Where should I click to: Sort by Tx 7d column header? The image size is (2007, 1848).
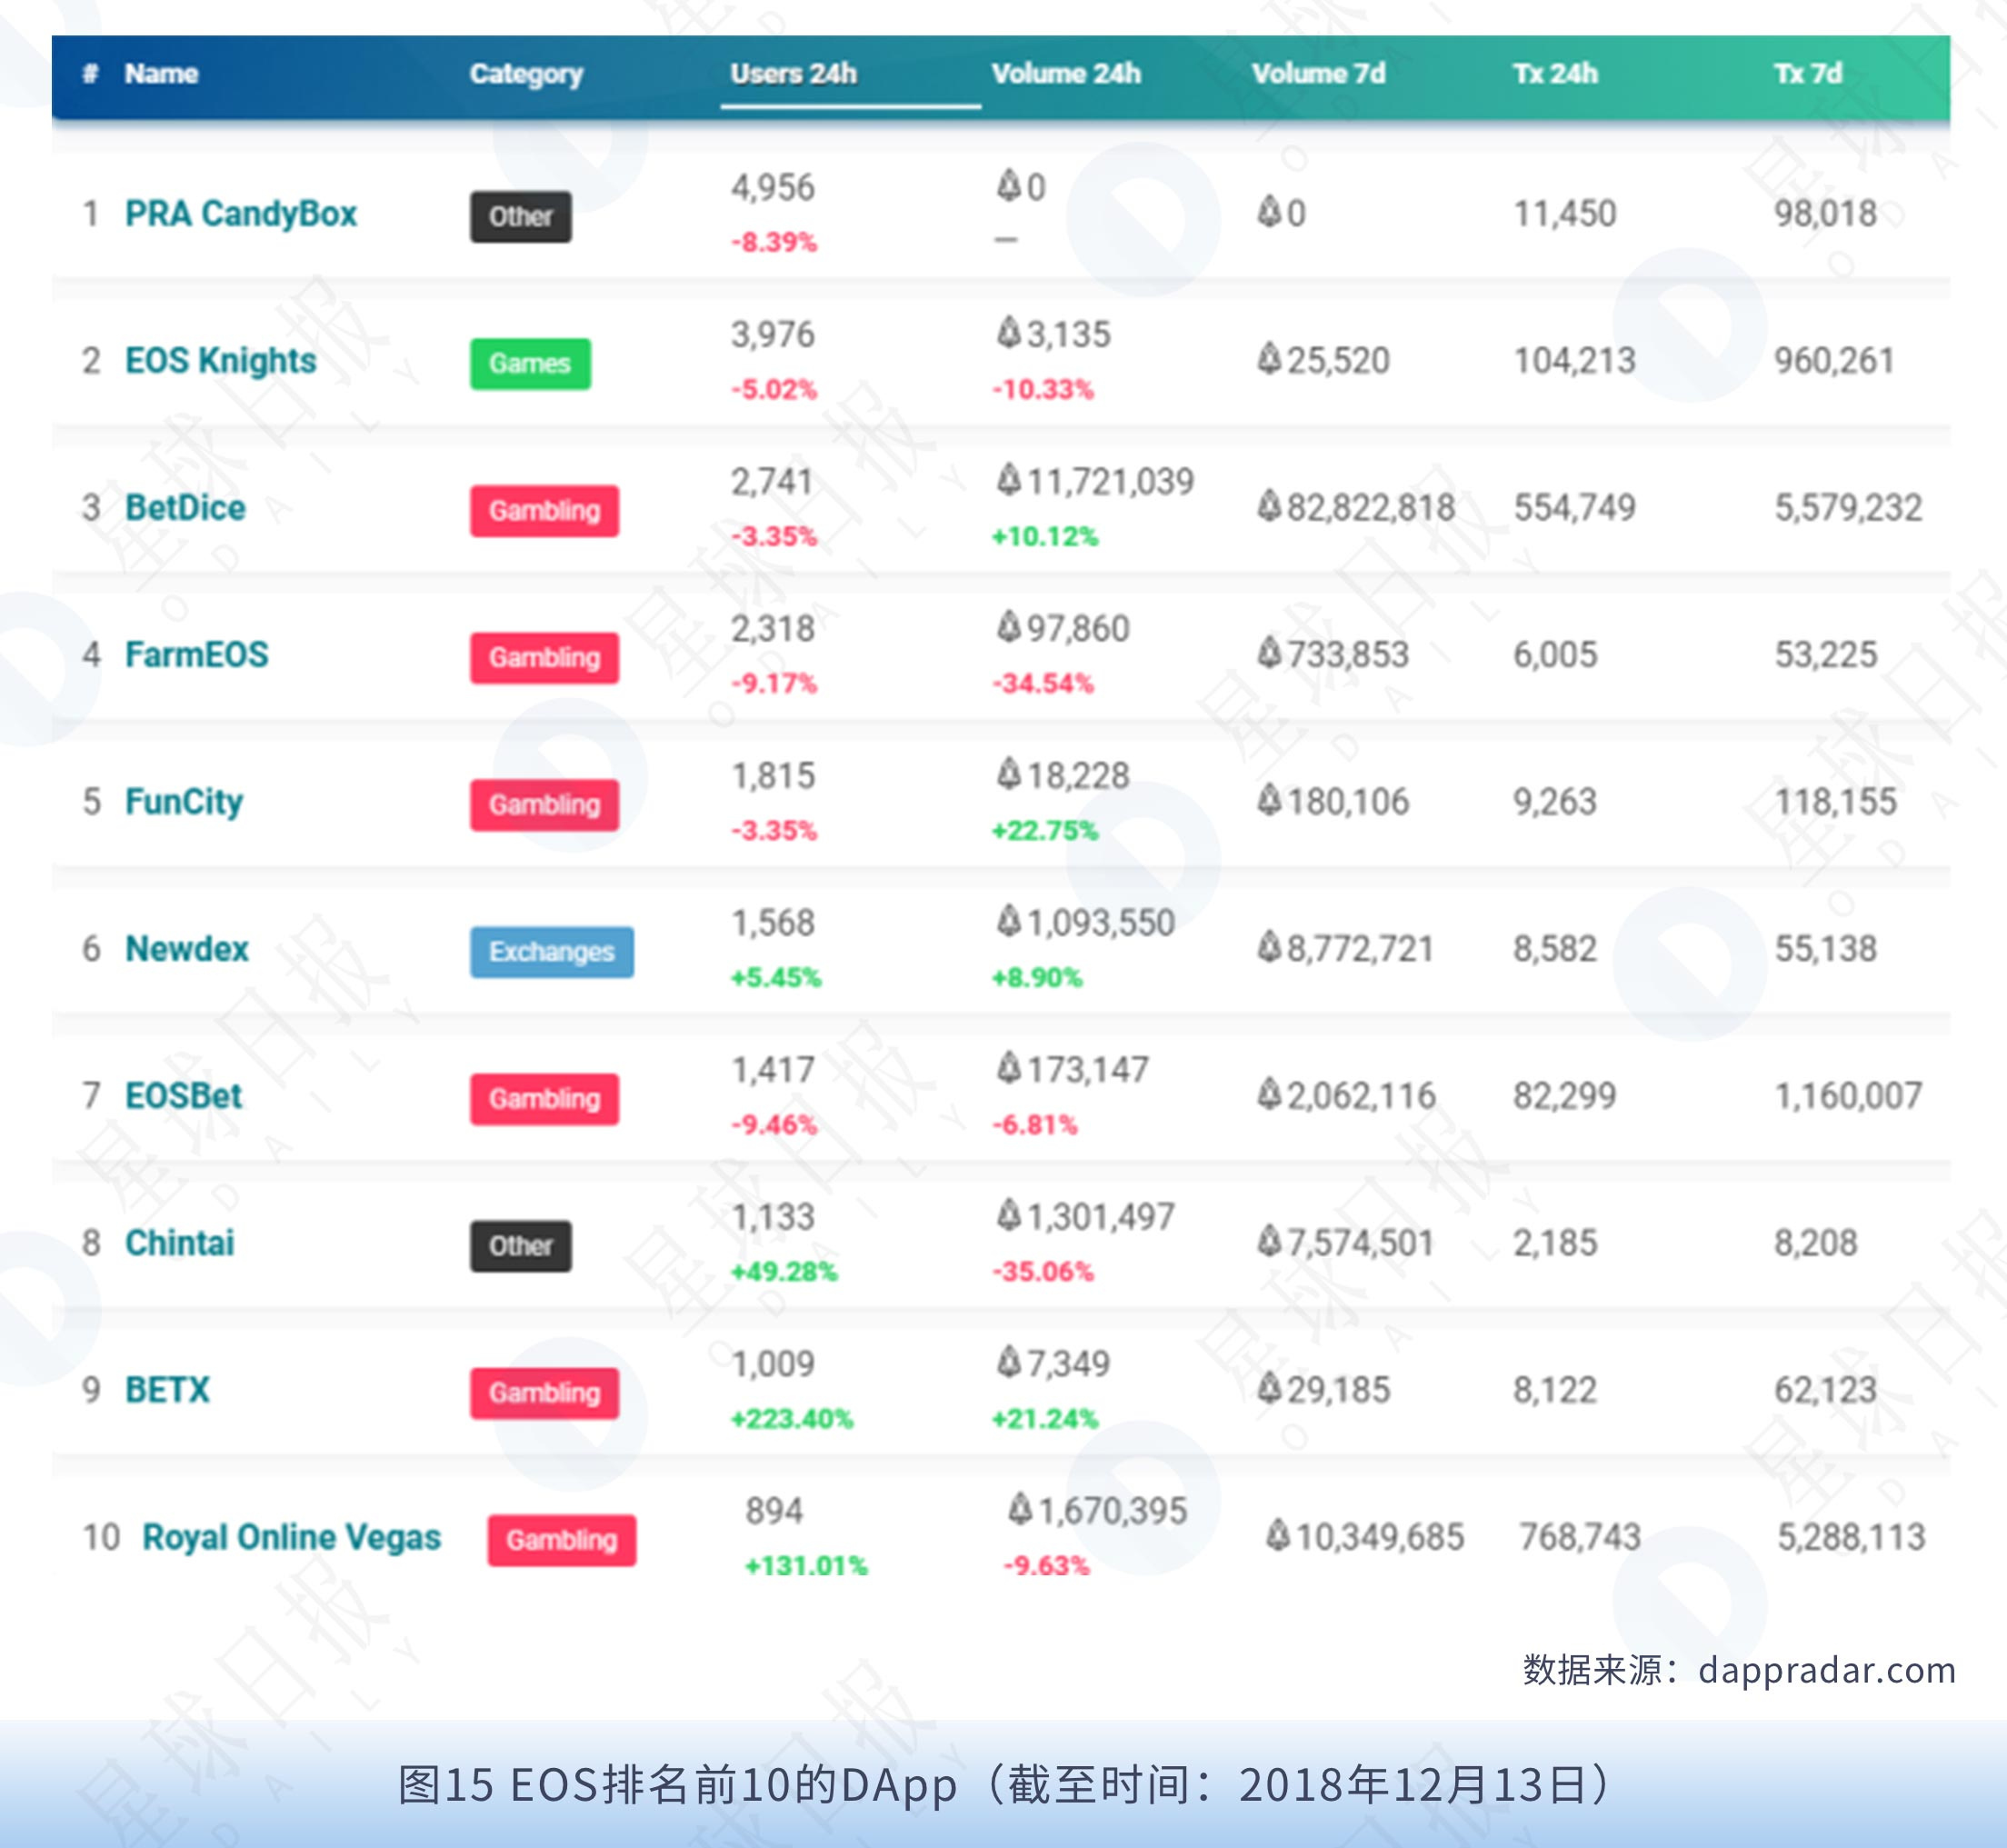tap(1807, 74)
